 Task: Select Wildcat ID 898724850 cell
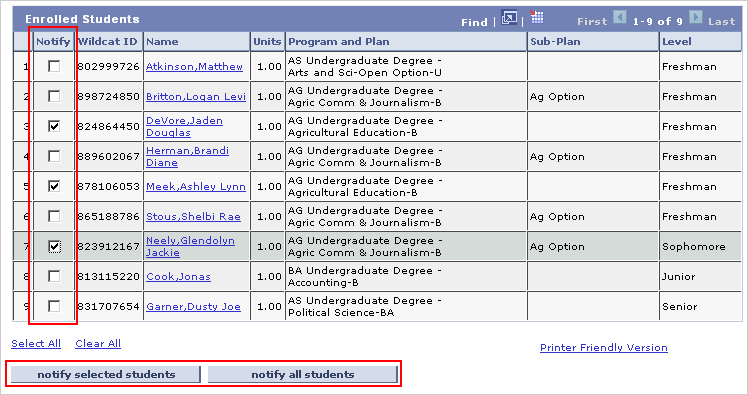(108, 96)
